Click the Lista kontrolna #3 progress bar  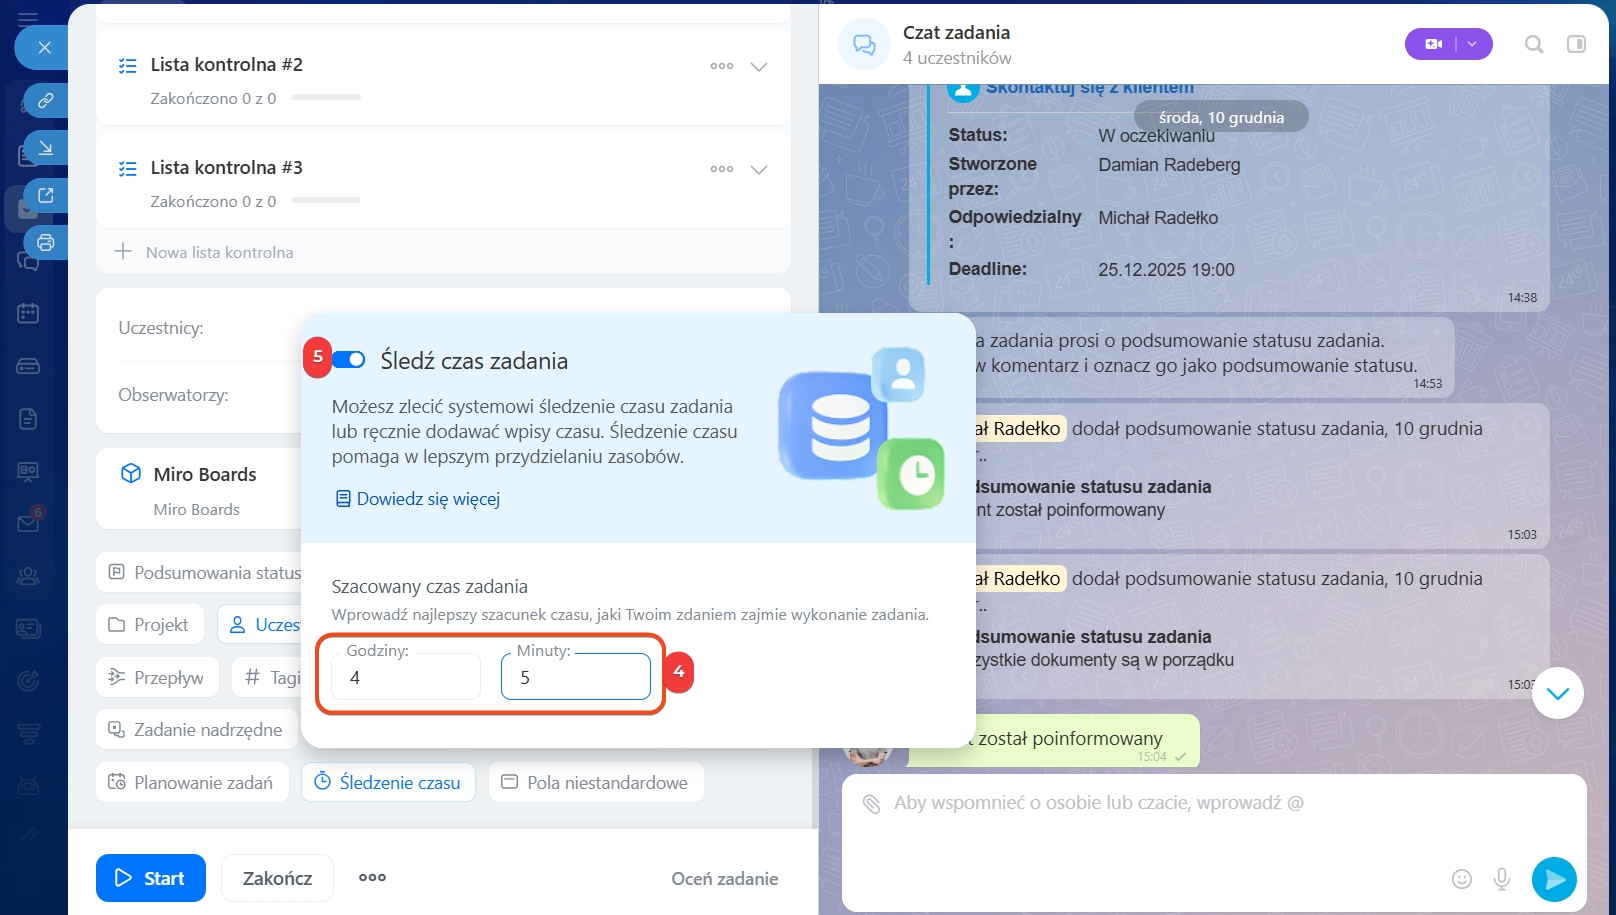pyautogui.click(x=326, y=201)
